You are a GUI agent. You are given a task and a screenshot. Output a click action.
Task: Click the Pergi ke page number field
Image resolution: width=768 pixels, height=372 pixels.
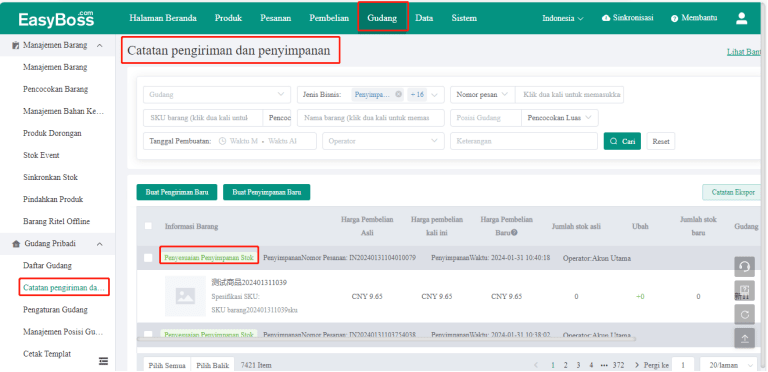pos(683,365)
